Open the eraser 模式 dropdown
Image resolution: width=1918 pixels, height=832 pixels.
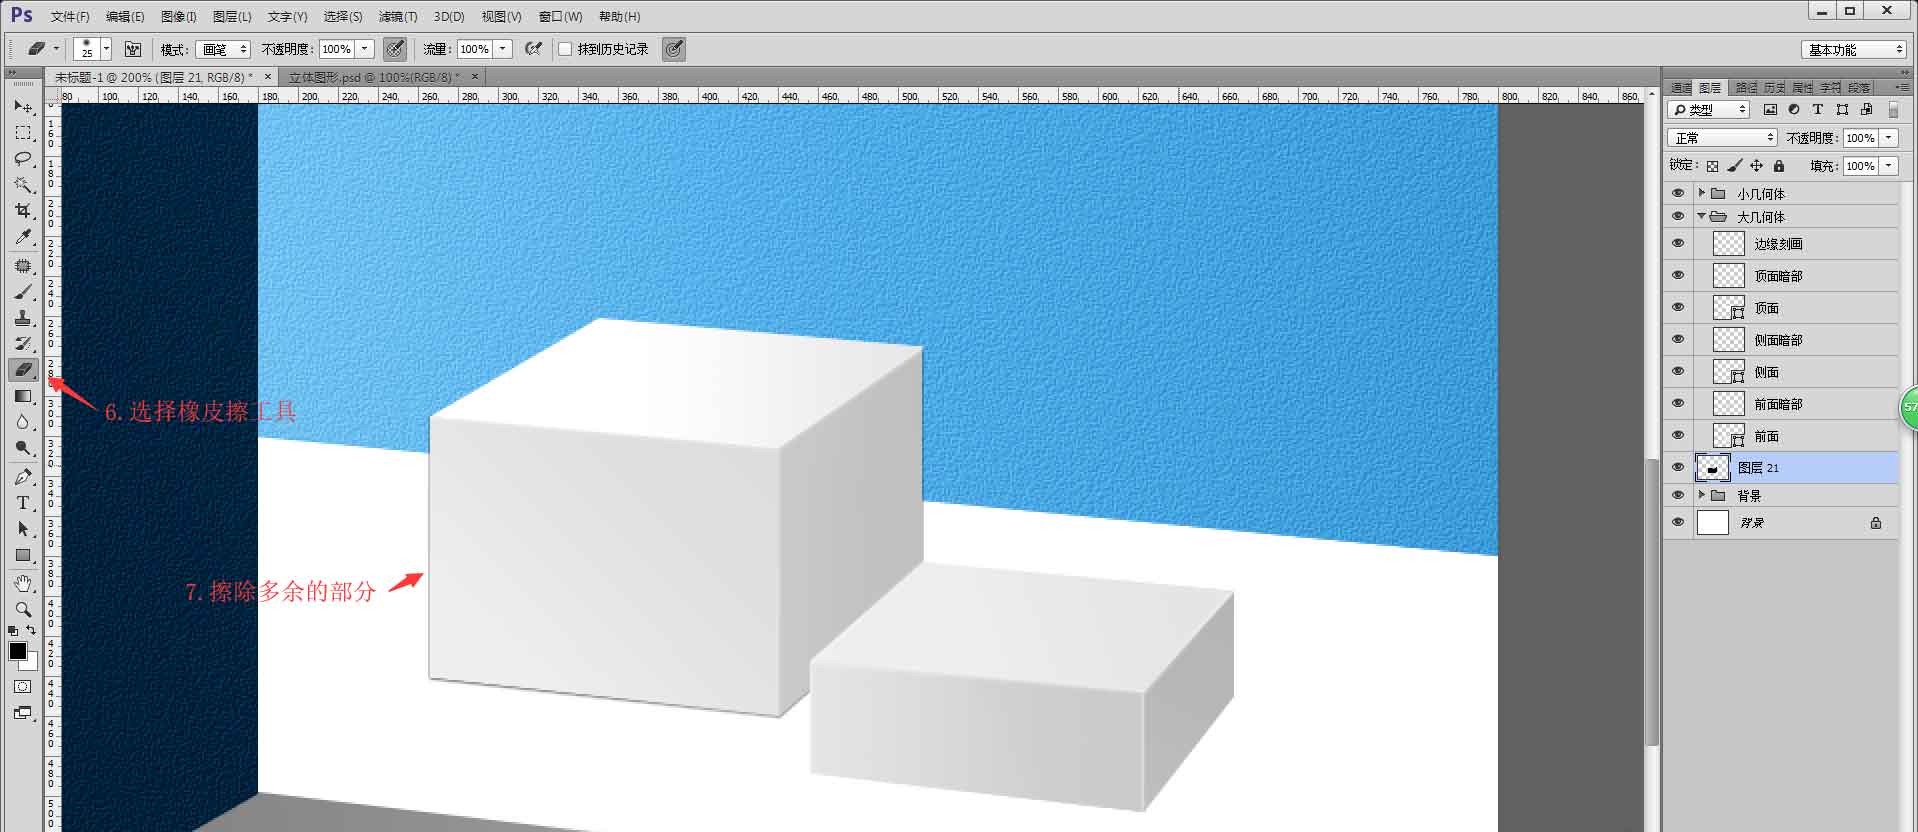(222, 49)
